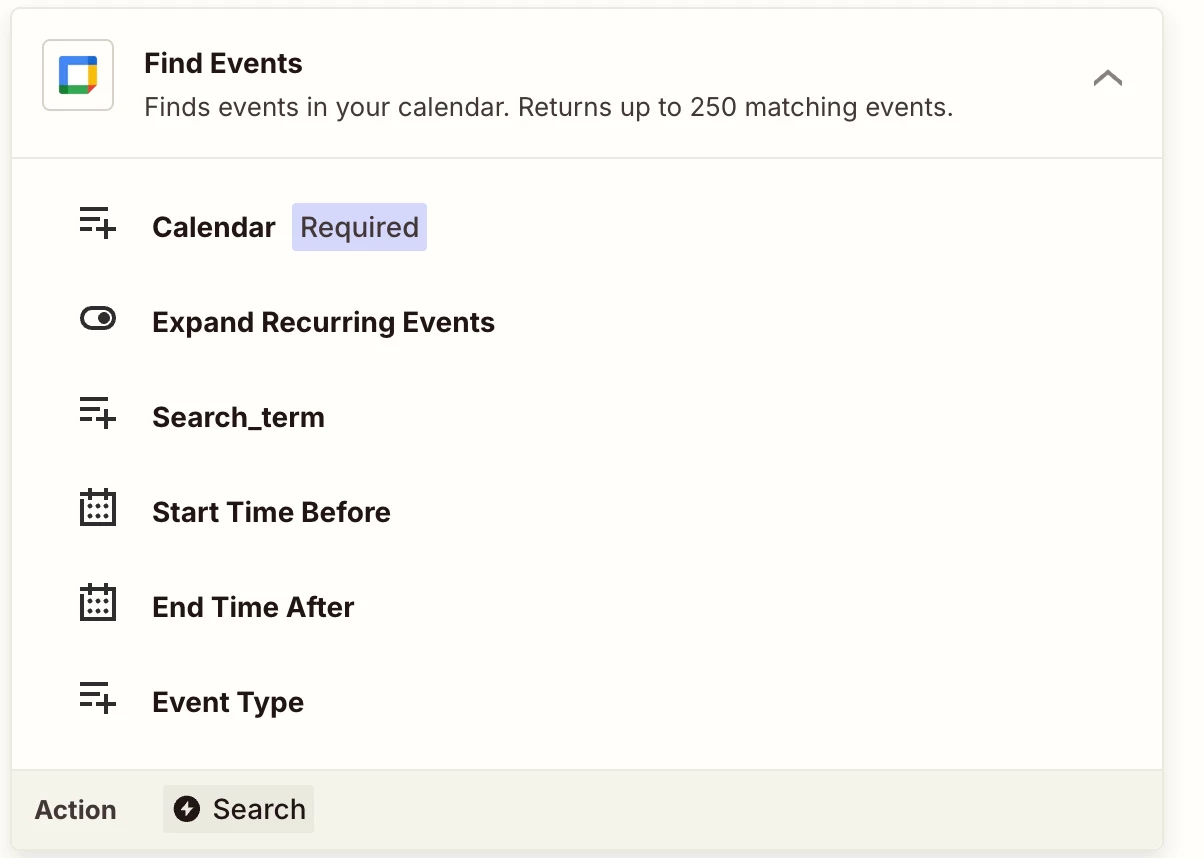
Task: Click the lightning bolt Search icon
Action: point(186,809)
